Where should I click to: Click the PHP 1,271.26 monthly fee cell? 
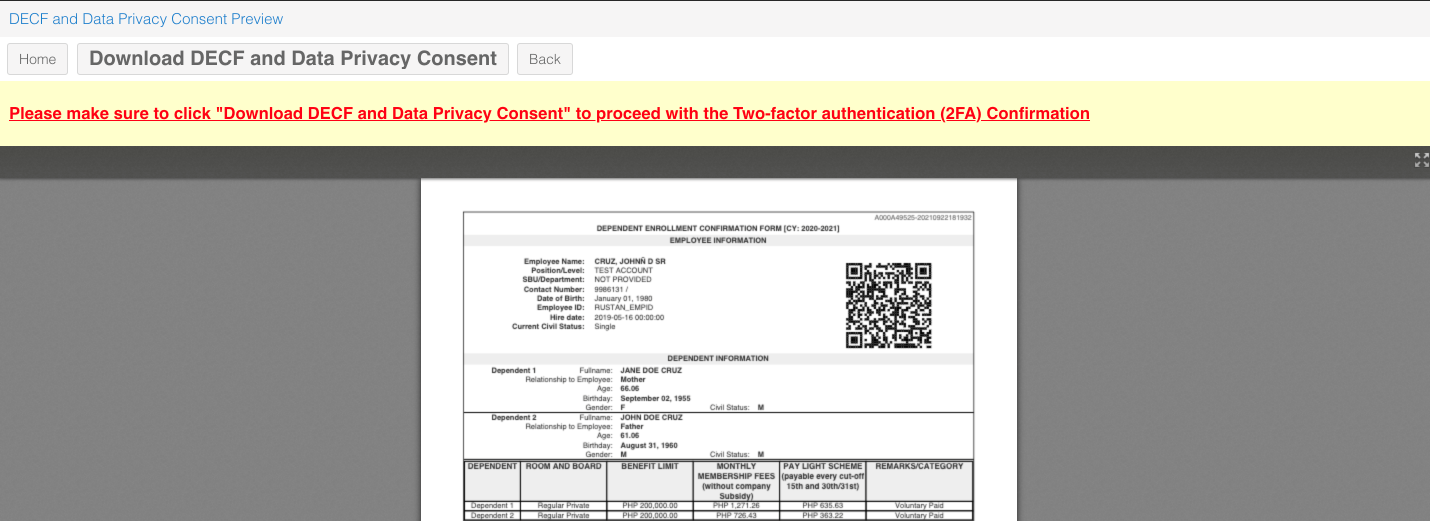735,506
